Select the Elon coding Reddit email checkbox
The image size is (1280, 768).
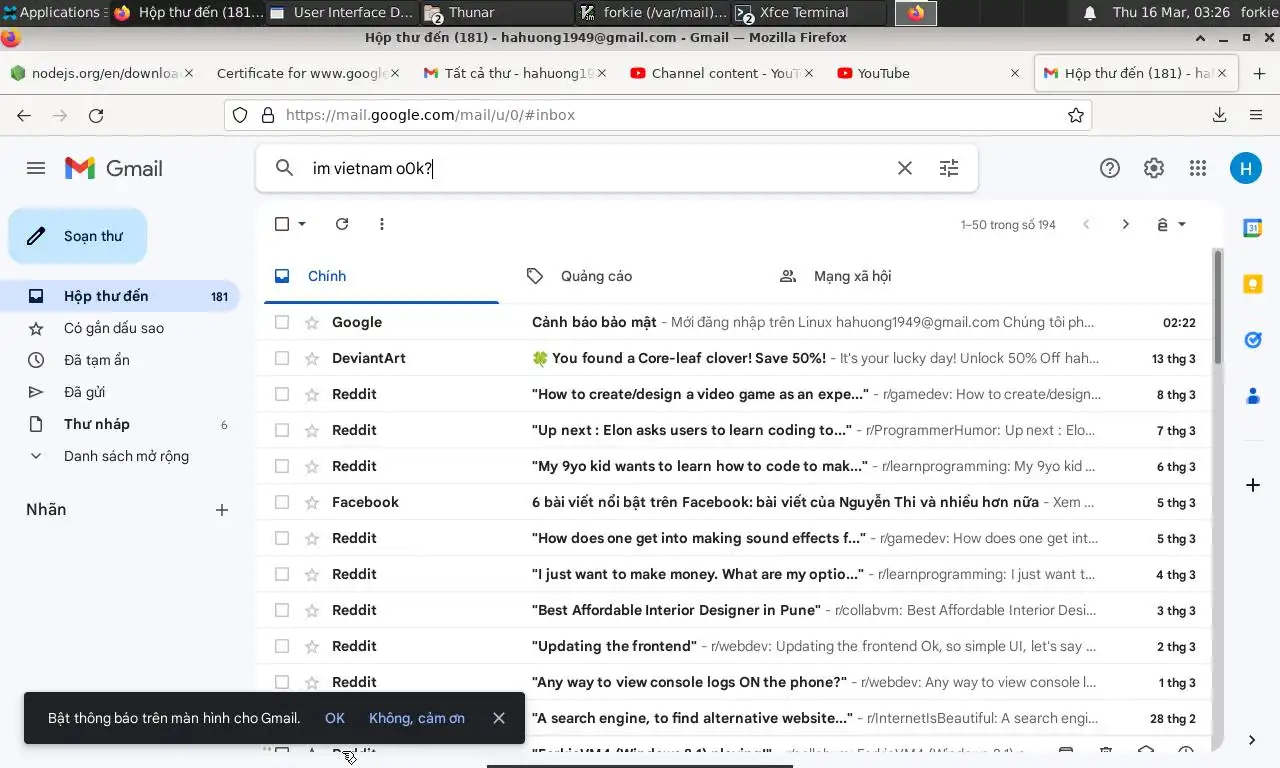pos(282,430)
